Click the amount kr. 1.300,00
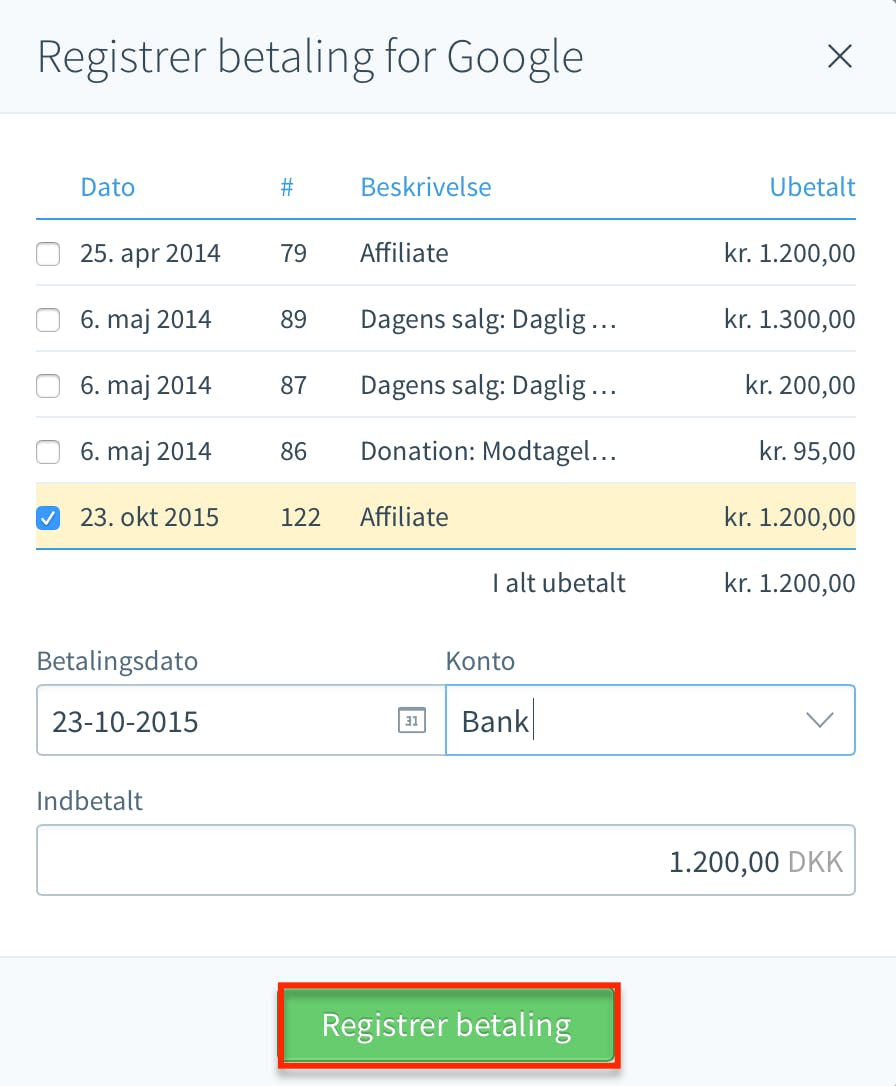896x1086 pixels. click(x=789, y=319)
